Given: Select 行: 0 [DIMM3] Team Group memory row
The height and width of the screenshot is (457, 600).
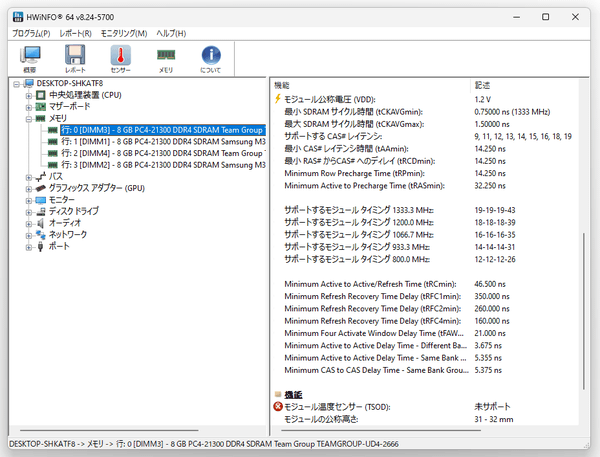Looking at the screenshot, I should pos(162,130).
